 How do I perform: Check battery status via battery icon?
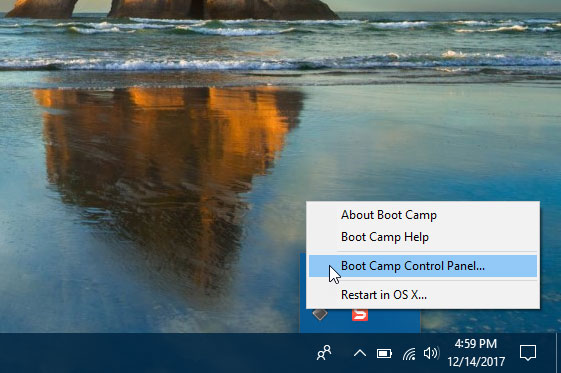384,354
